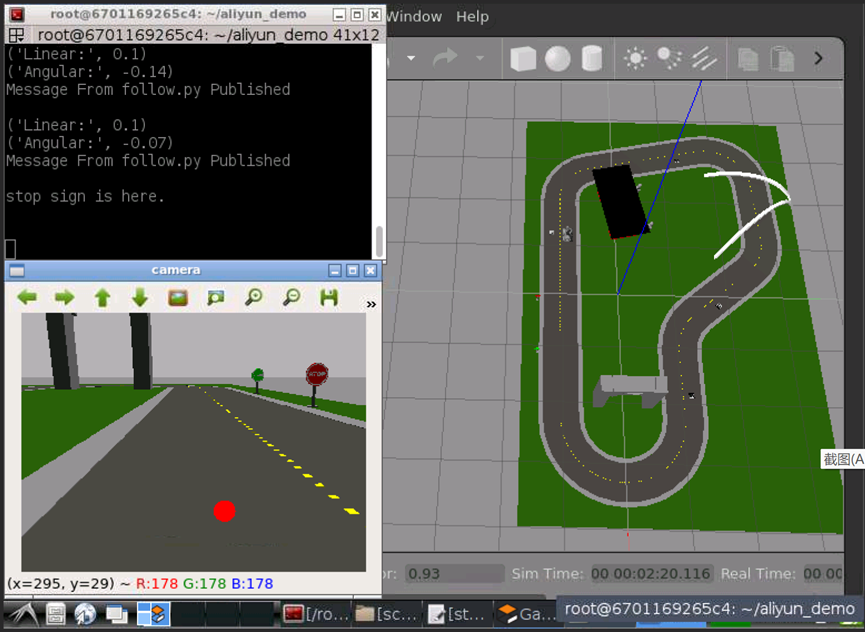Screen dimensions: 865x632
Task: Click the camera pixel info status text
Action: tap(140, 583)
